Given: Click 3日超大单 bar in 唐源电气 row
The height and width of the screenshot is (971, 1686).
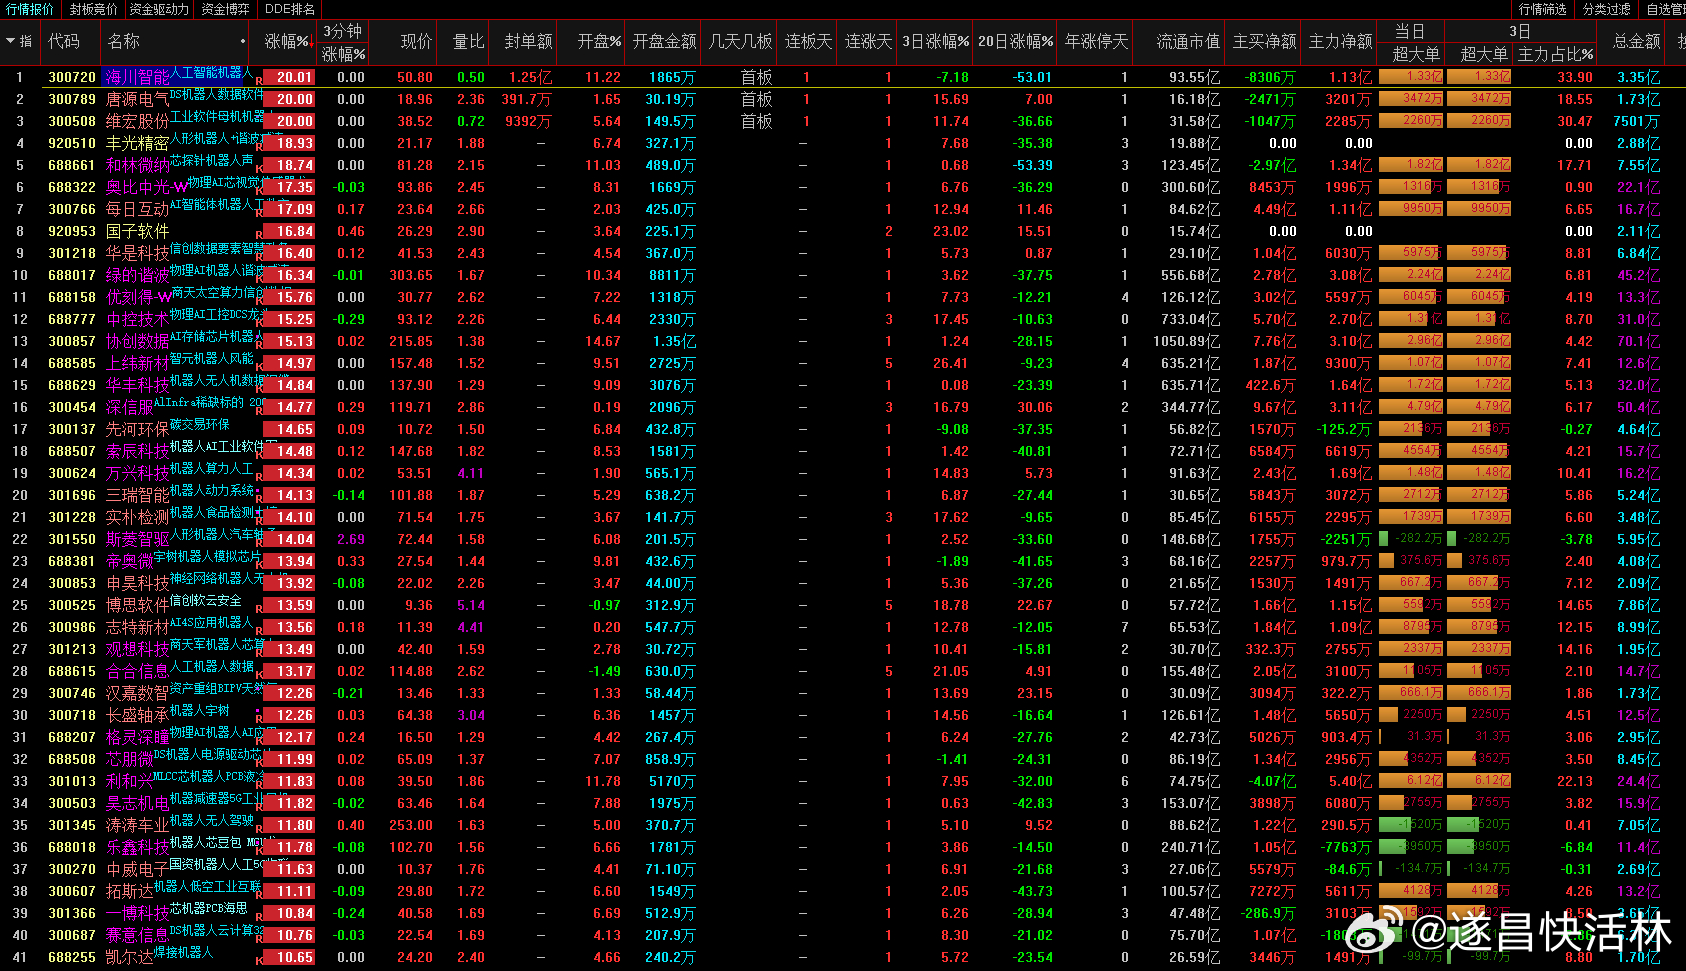Looking at the screenshot, I should click(x=1479, y=98).
